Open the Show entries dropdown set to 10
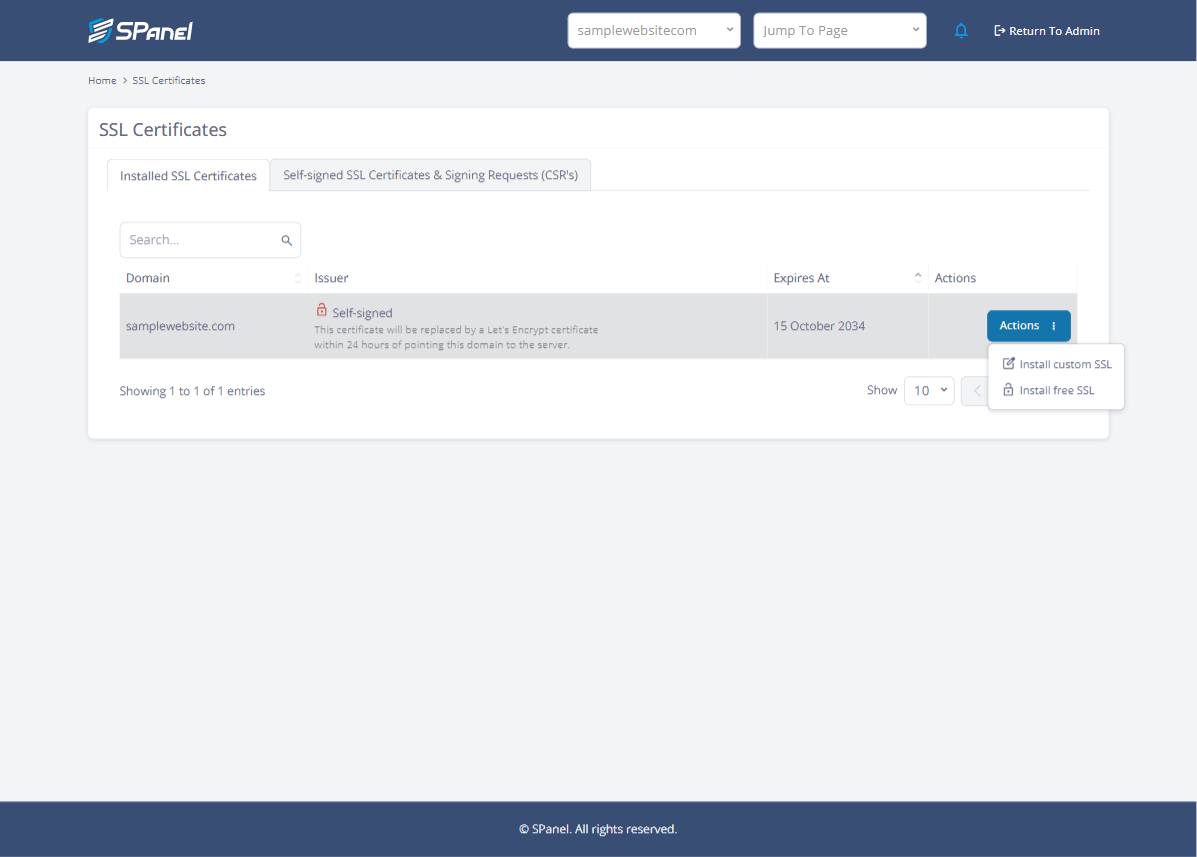This screenshot has width=1197, height=857. coord(928,390)
